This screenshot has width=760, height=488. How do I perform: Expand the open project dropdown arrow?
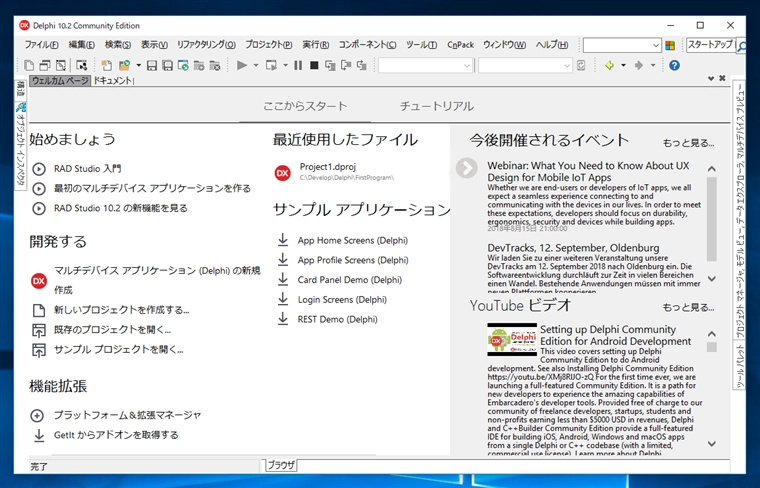pyautogui.click(x=138, y=65)
